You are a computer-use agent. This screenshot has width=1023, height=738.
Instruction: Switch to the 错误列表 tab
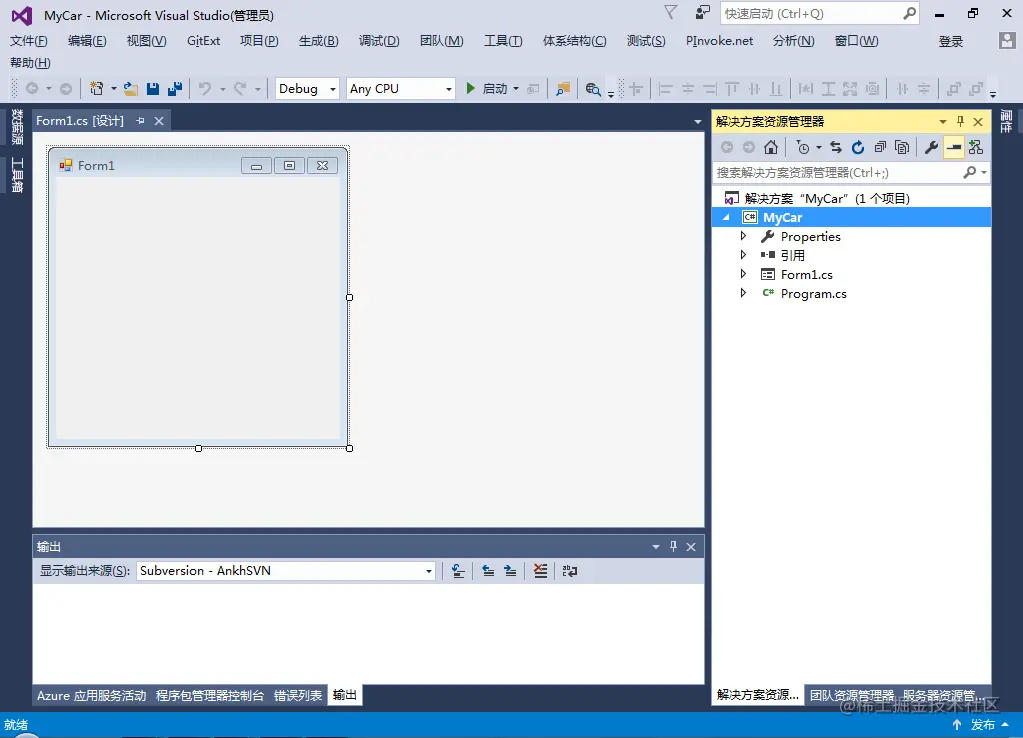298,695
